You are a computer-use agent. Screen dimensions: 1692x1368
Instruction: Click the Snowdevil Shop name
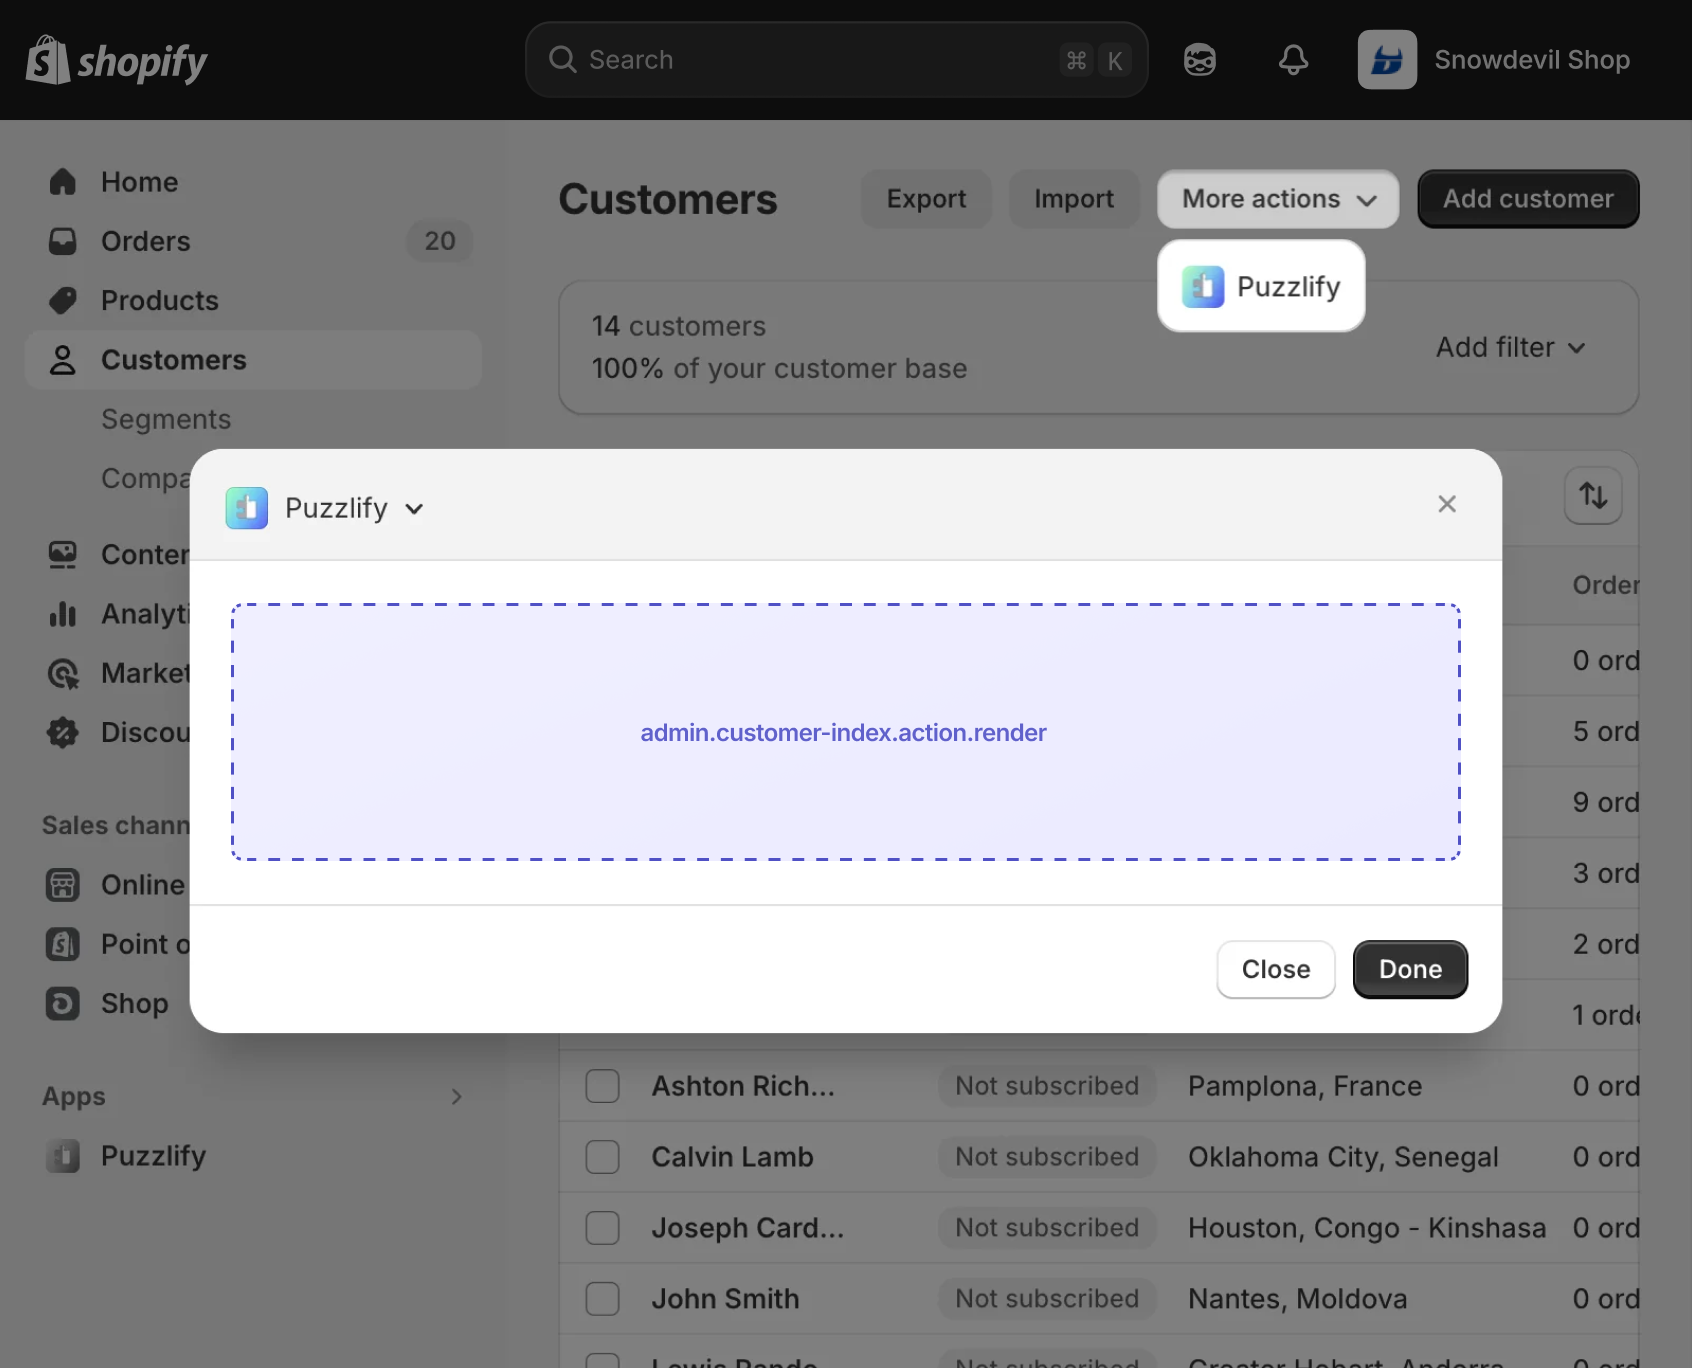[1532, 60]
